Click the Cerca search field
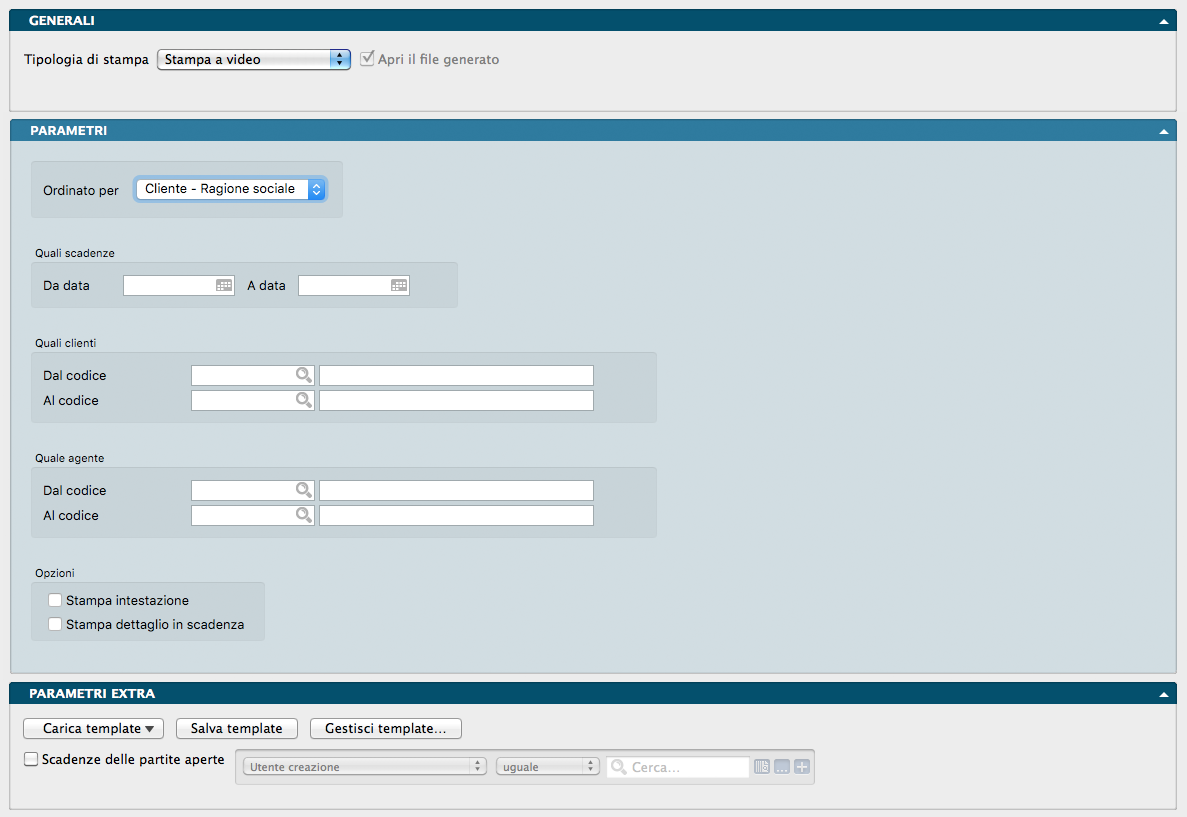1187x817 pixels. pos(686,767)
